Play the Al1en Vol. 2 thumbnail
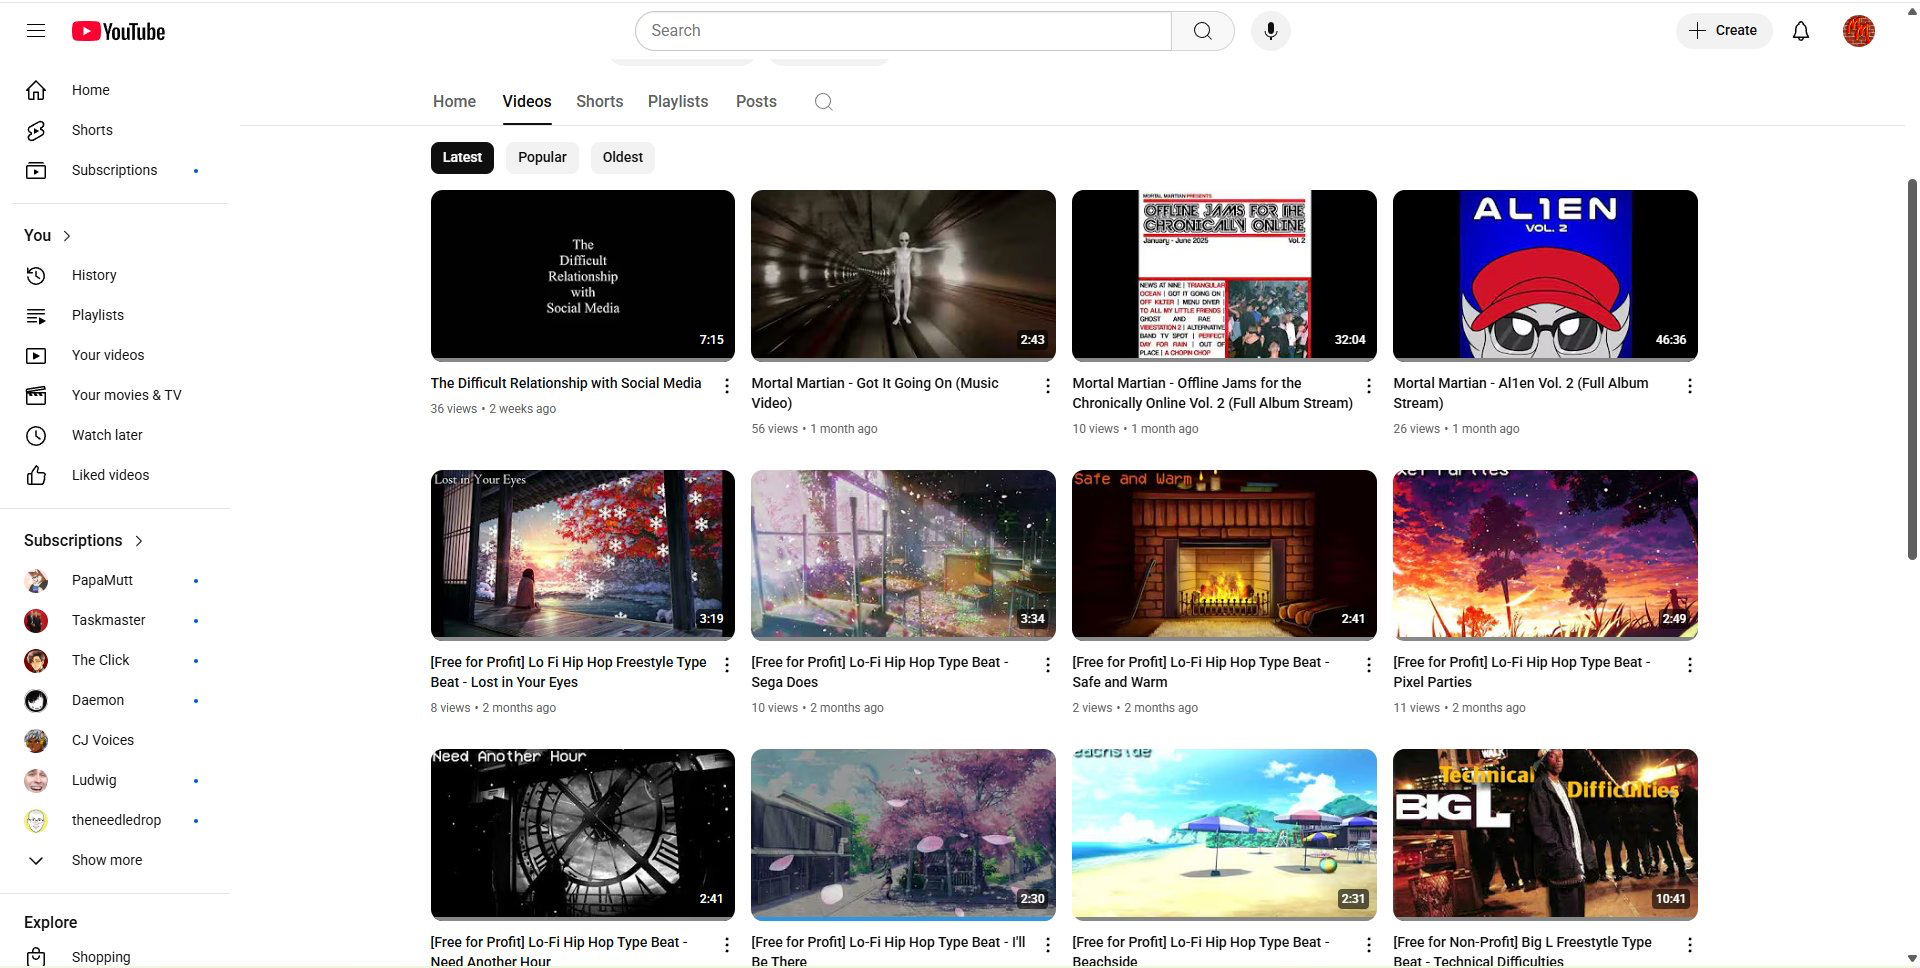The height and width of the screenshot is (968, 1920). [x=1544, y=275]
